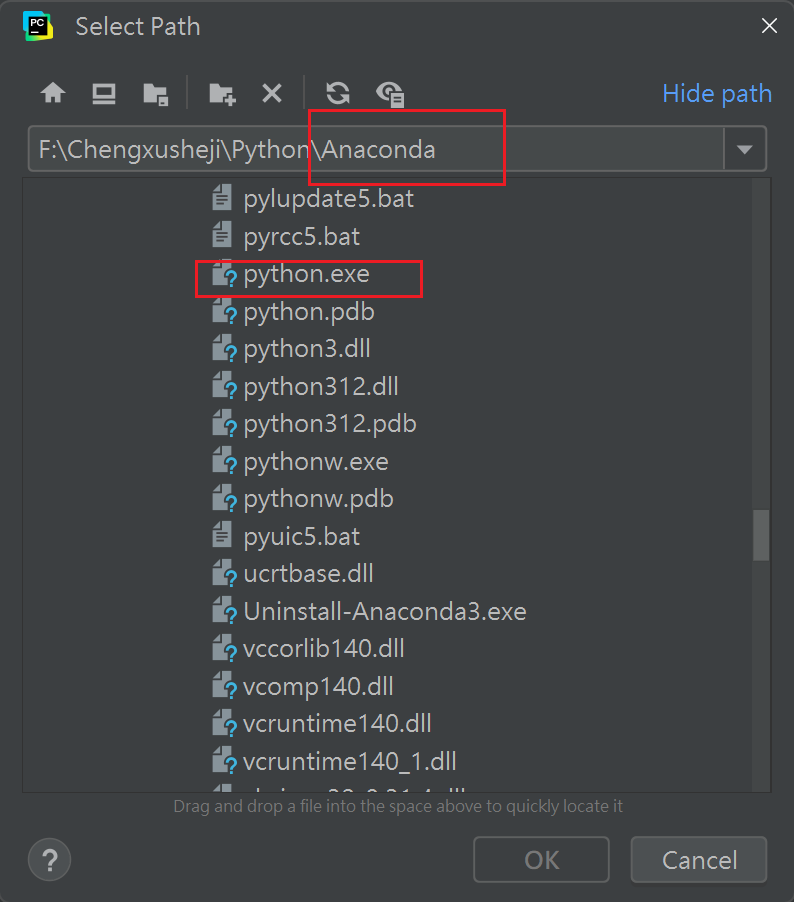Select vcomp140.dll file
The height and width of the screenshot is (902, 794).
pos(318,687)
